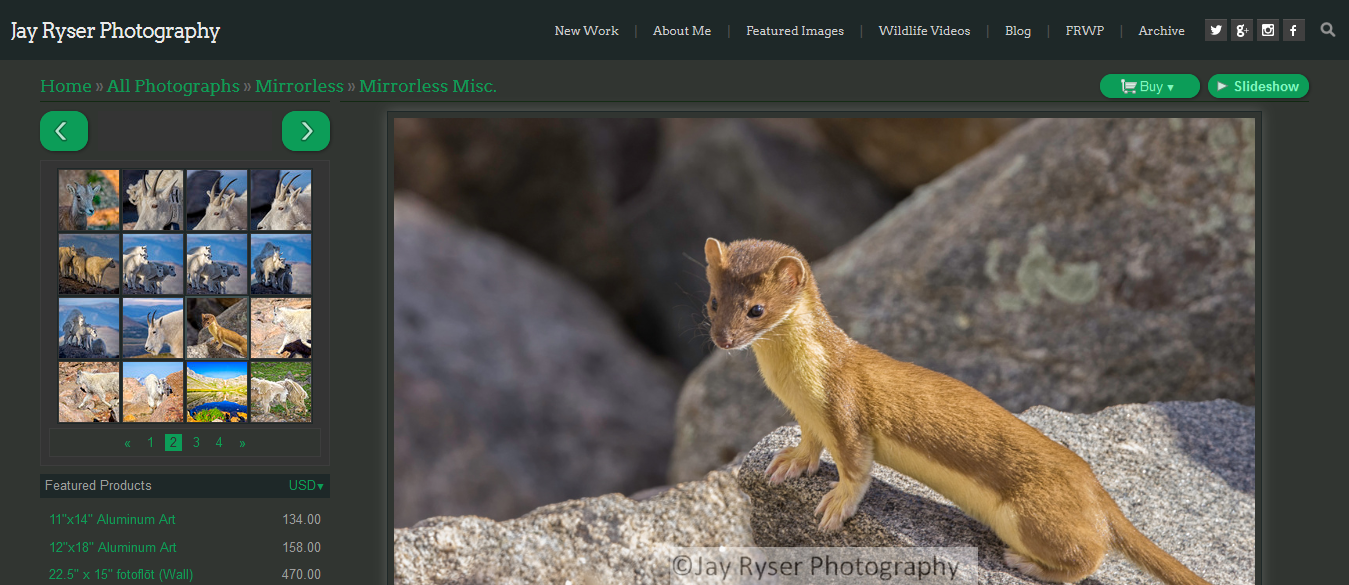This screenshot has width=1349, height=585.
Task: Click the Mirrorless breadcrumb link
Action: point(299,86)
